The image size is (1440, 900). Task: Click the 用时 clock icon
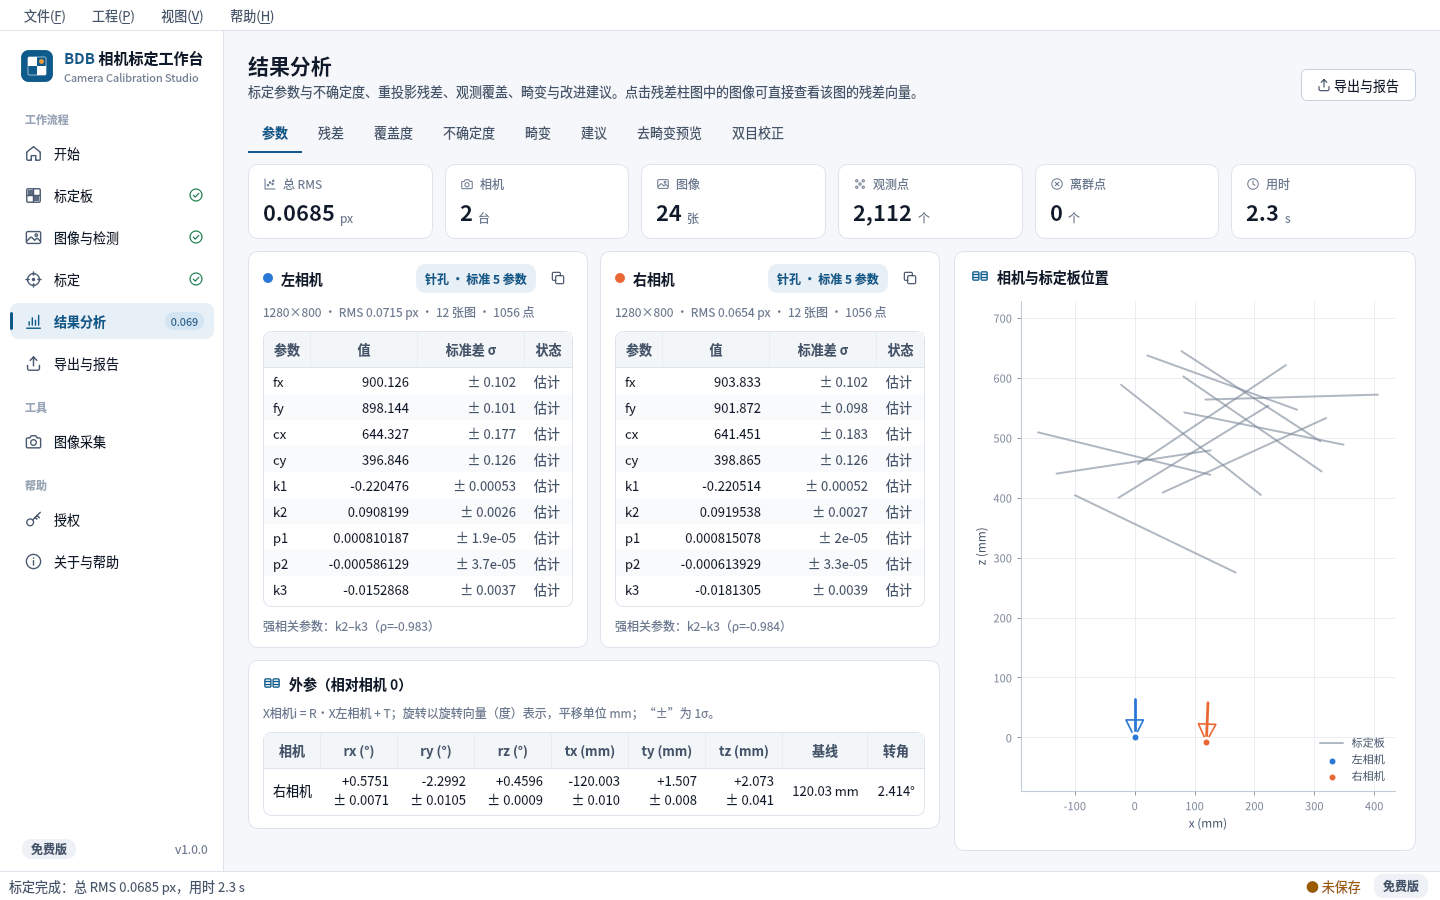[1253, 184]
